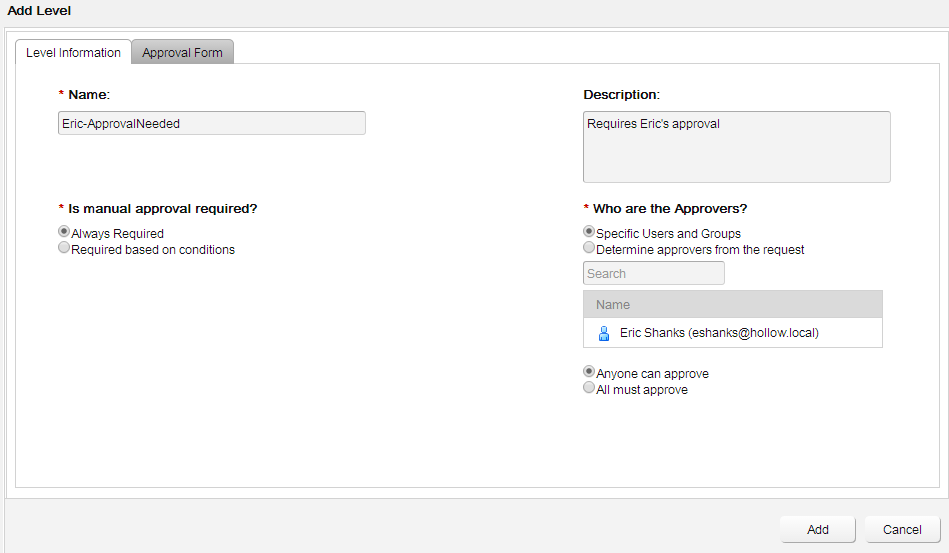
Task: Switch to the Approval Form tab
Action: 182,53
